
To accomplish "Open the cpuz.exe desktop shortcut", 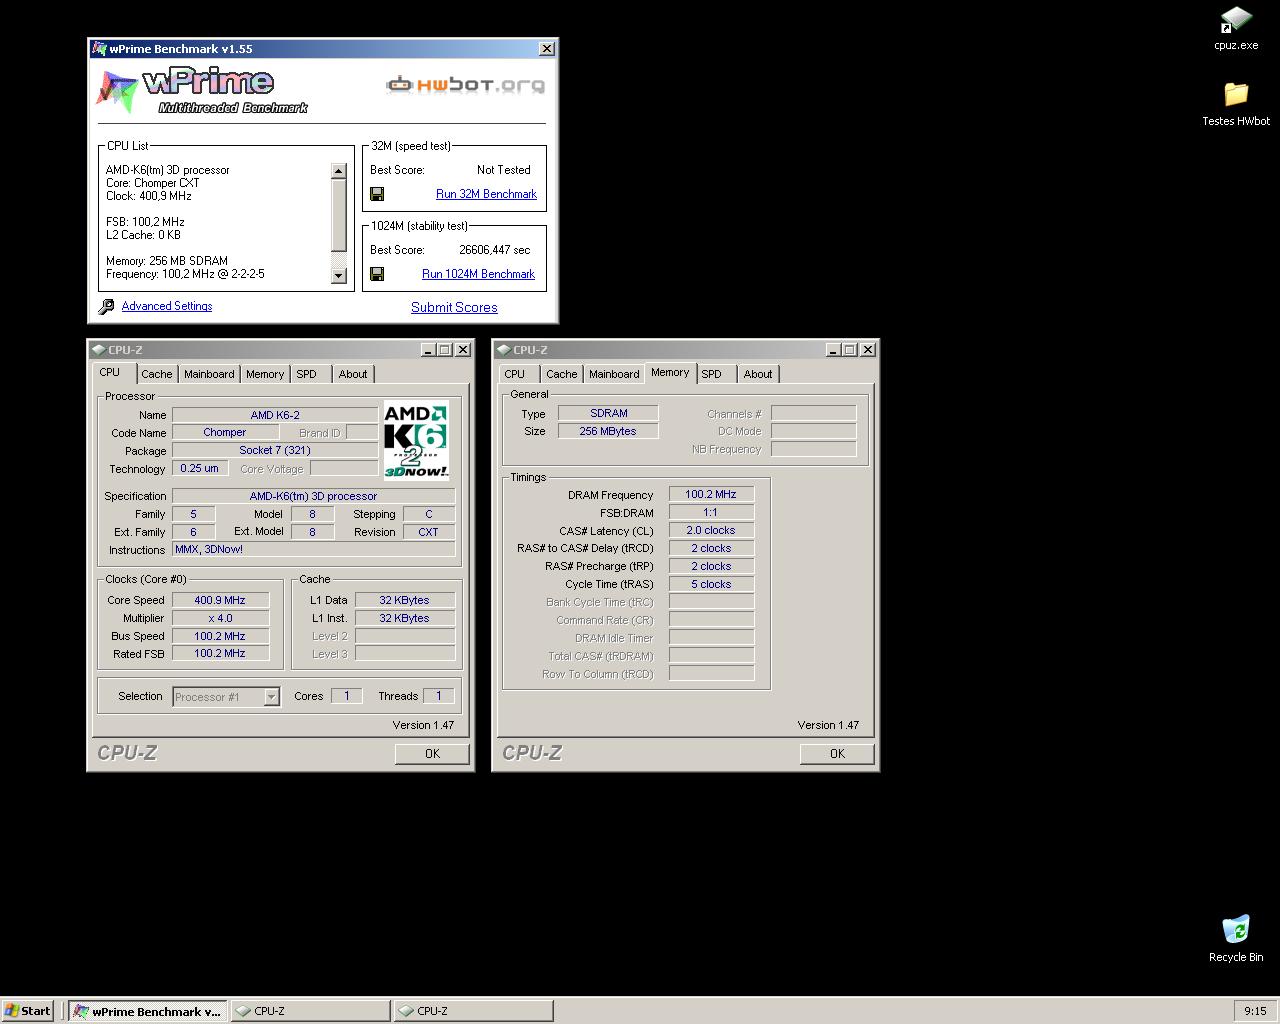I will tap(1236, 28).
